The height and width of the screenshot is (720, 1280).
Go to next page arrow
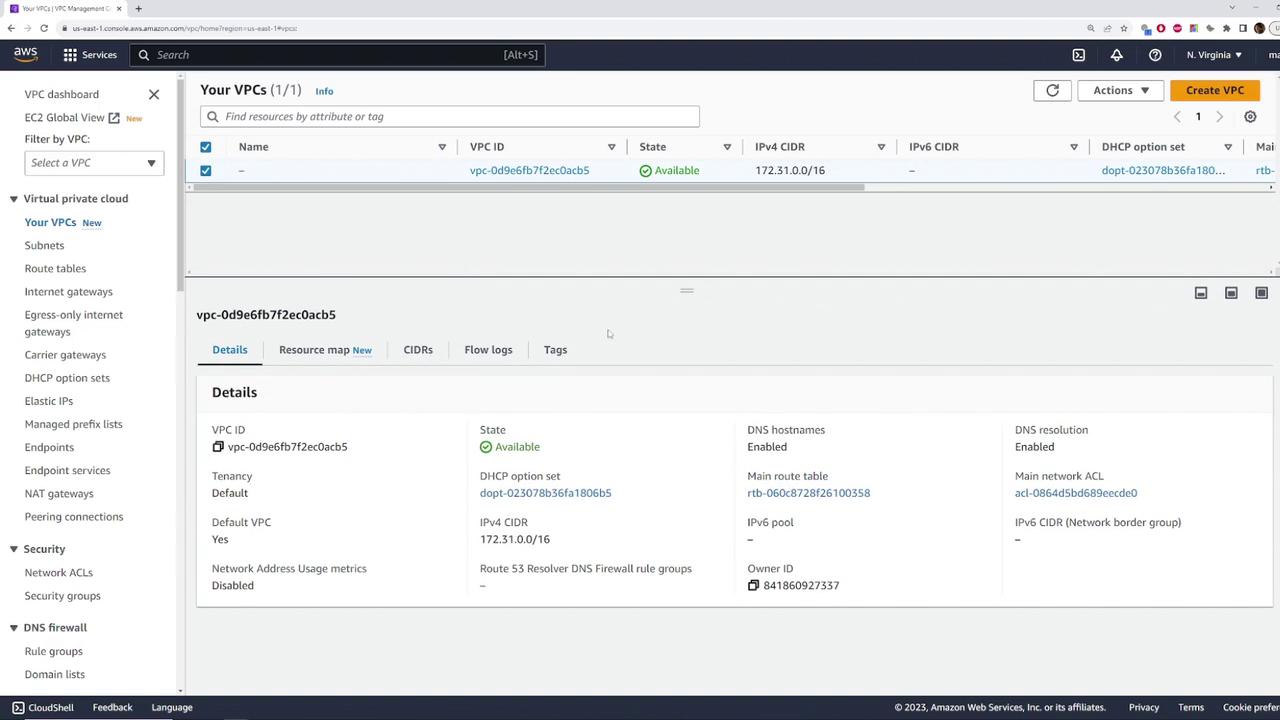click(x=1219, y=117)
